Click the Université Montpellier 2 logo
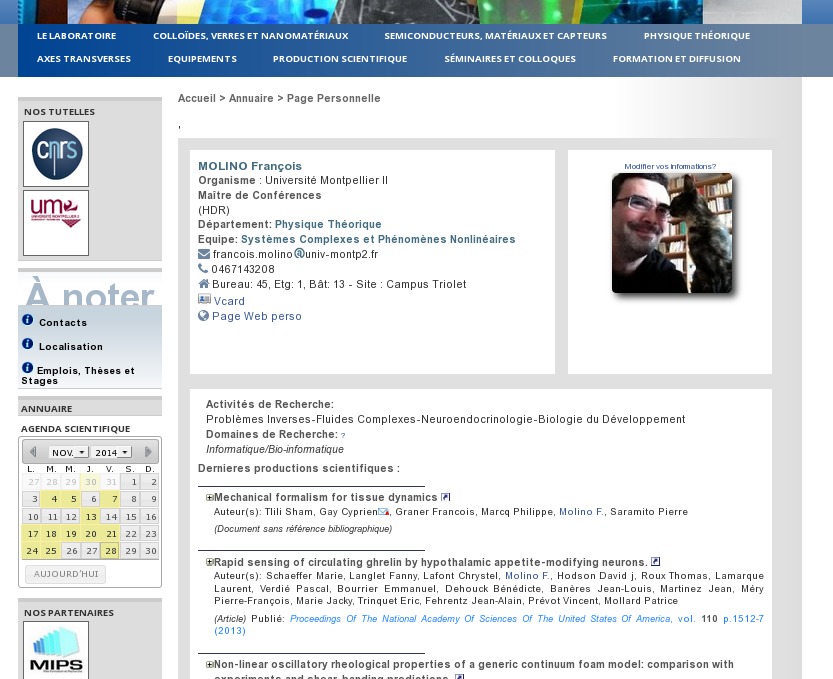The width and height of the screenshot is (833, 679). pyautogui.click(x=56, y=222)
